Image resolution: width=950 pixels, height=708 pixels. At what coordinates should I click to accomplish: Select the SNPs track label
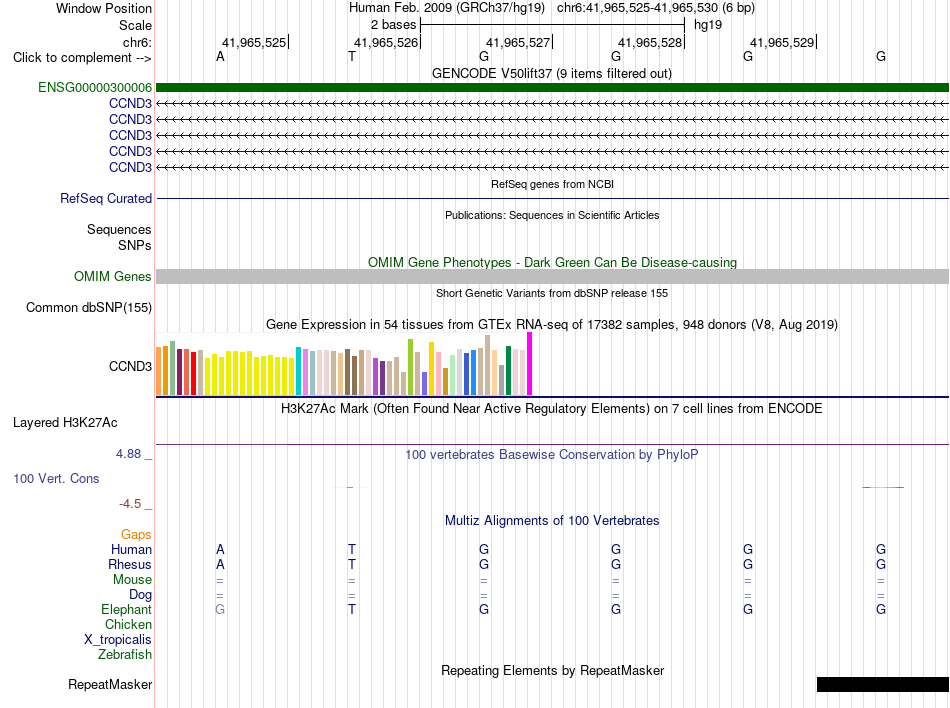pyautogui.click(x=135, y=245)
